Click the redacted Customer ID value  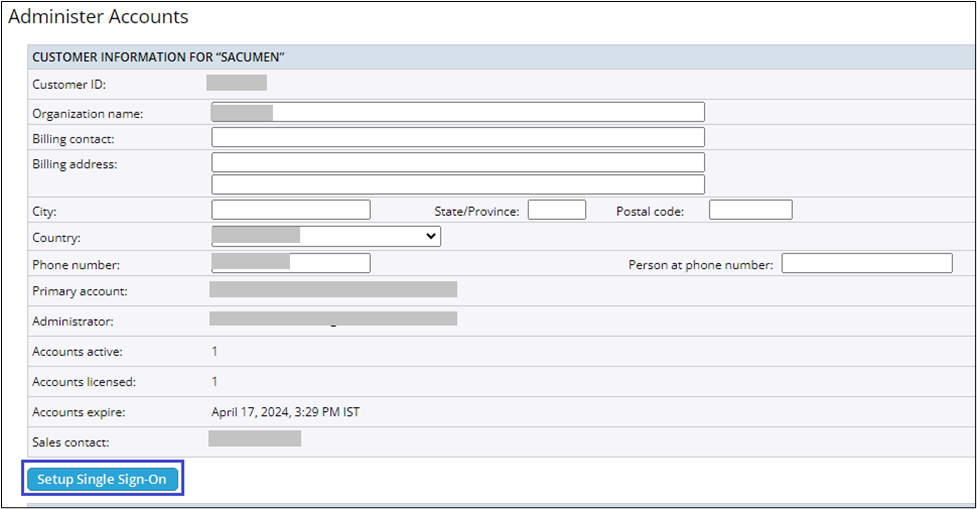(x=237, y=83)
